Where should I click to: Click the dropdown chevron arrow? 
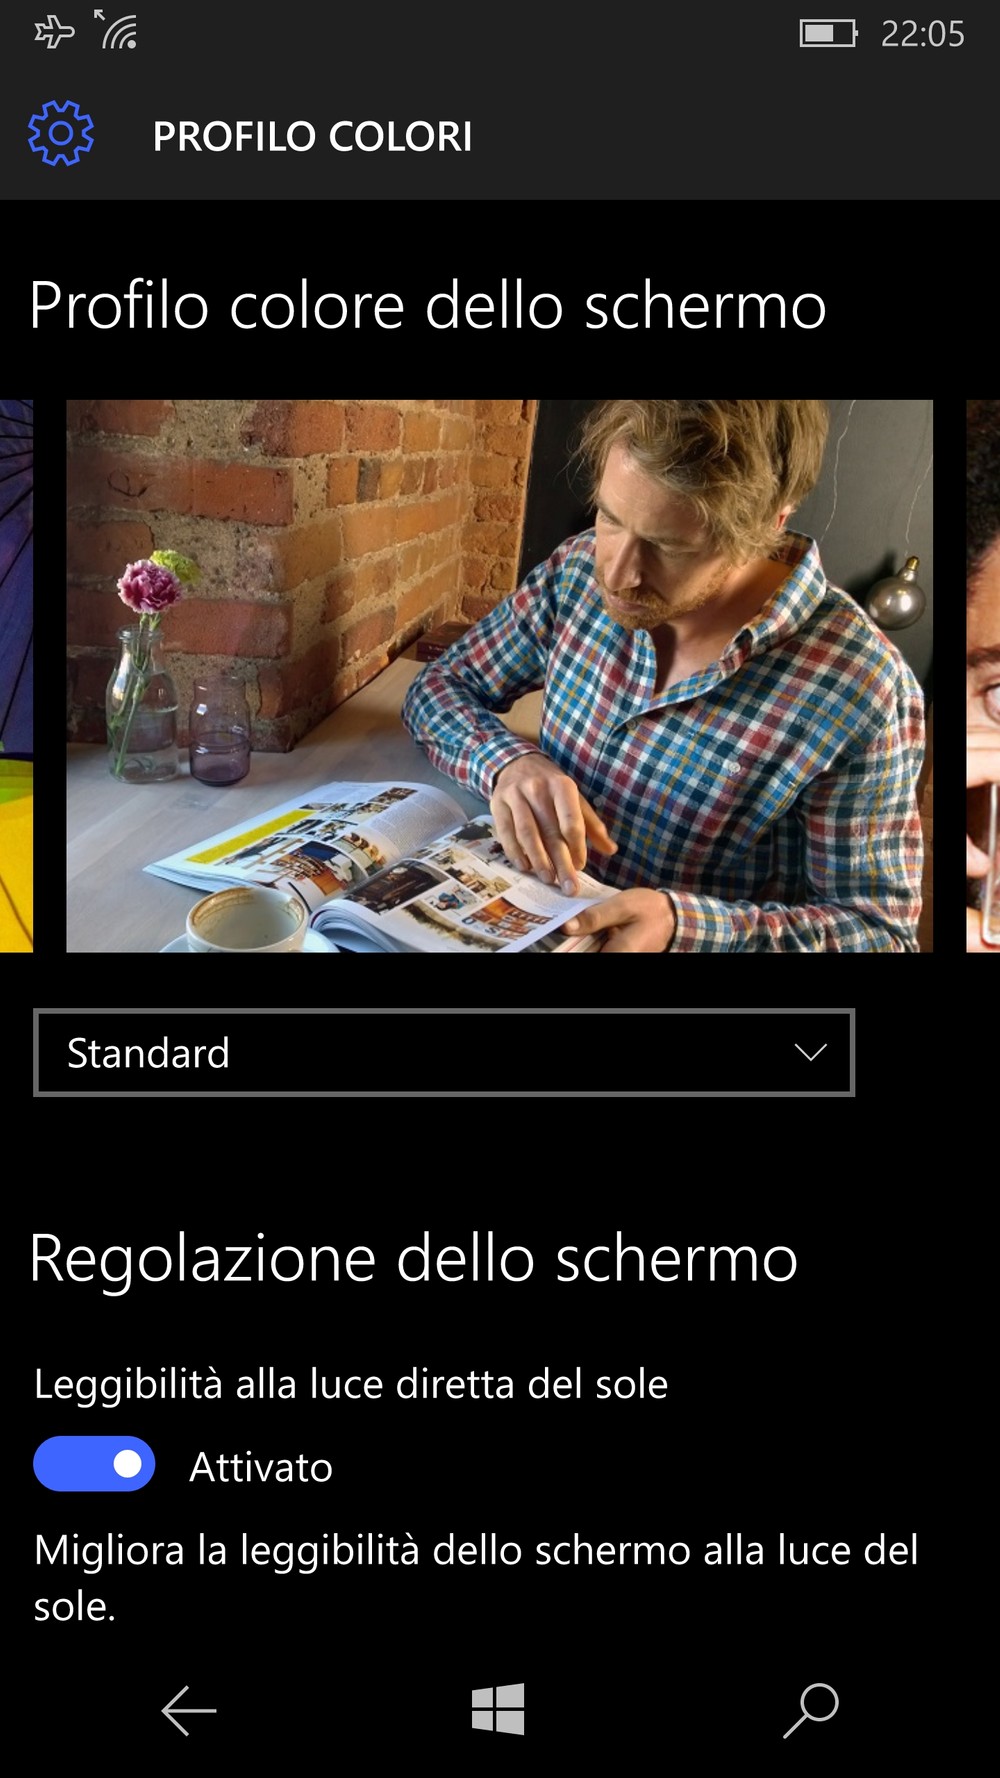coord(810,1052)
